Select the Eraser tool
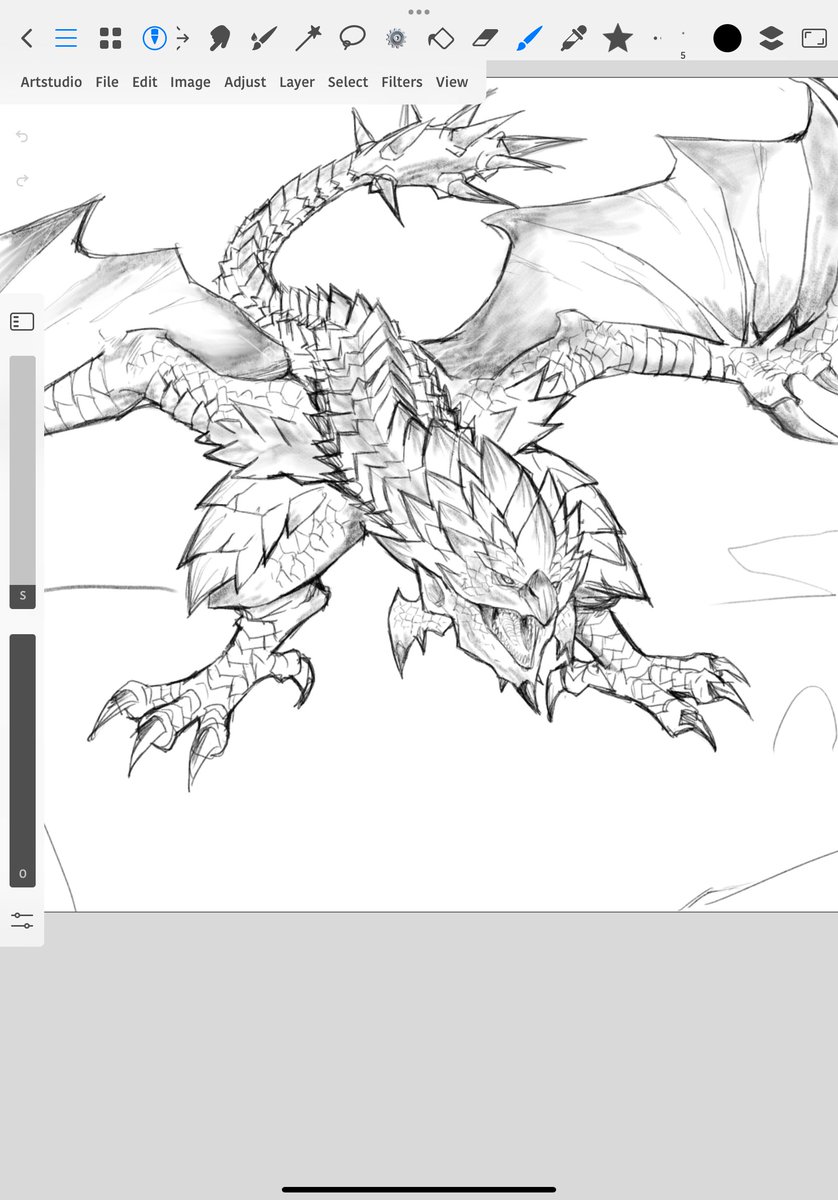Viewport: 838px width, 1200px height. click(x=484, y=39)
